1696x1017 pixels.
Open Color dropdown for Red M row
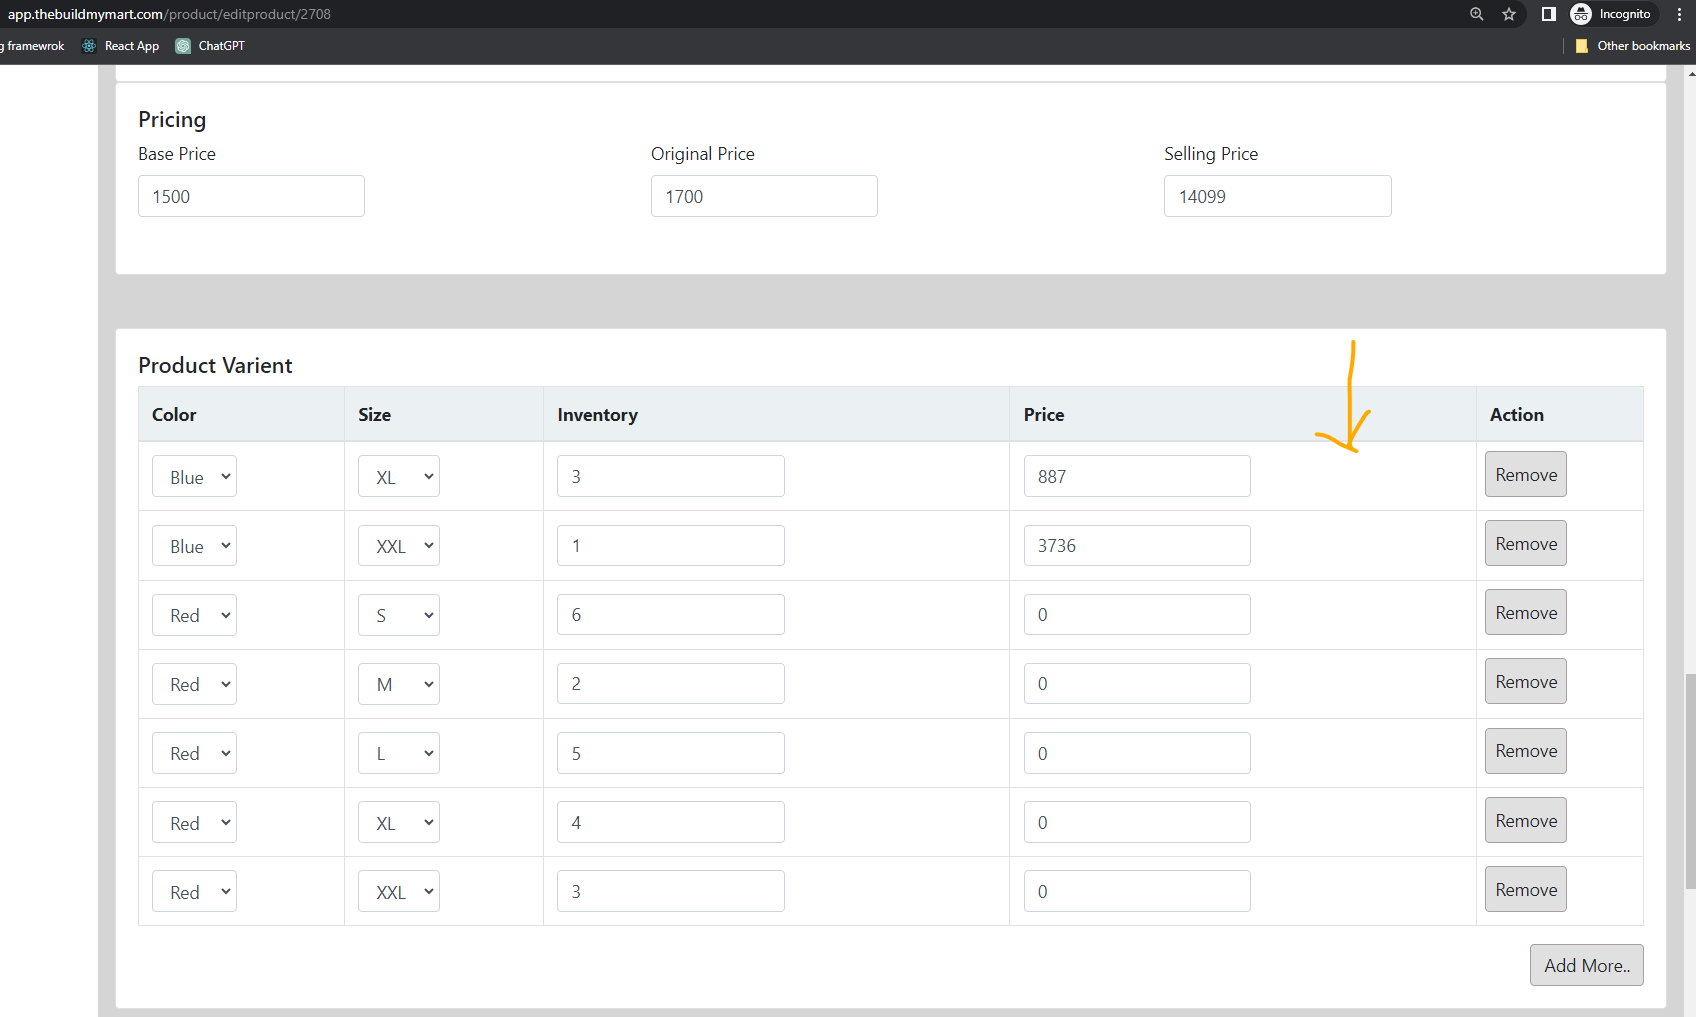(x=194, y=683)
